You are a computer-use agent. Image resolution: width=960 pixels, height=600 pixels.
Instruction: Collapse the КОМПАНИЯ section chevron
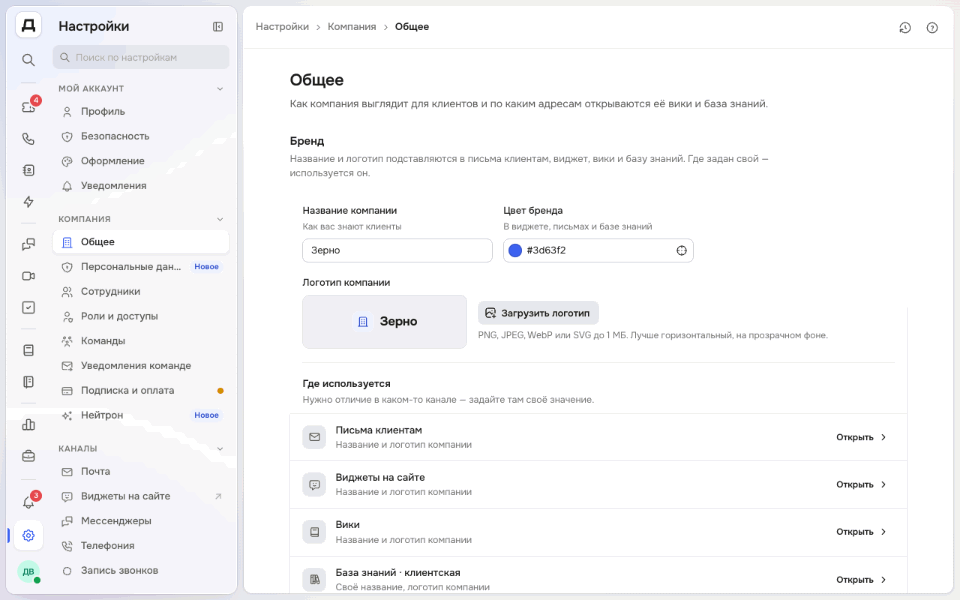click(x=220, y=219)
